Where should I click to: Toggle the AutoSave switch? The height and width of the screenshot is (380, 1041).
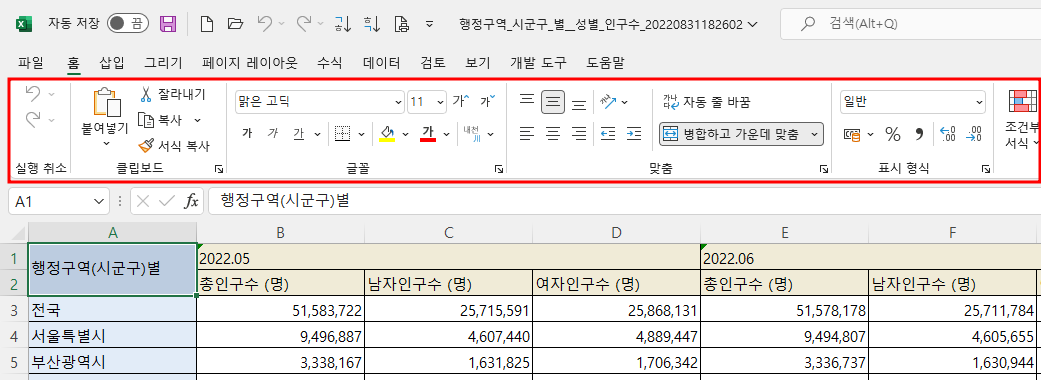click(127, 24)
